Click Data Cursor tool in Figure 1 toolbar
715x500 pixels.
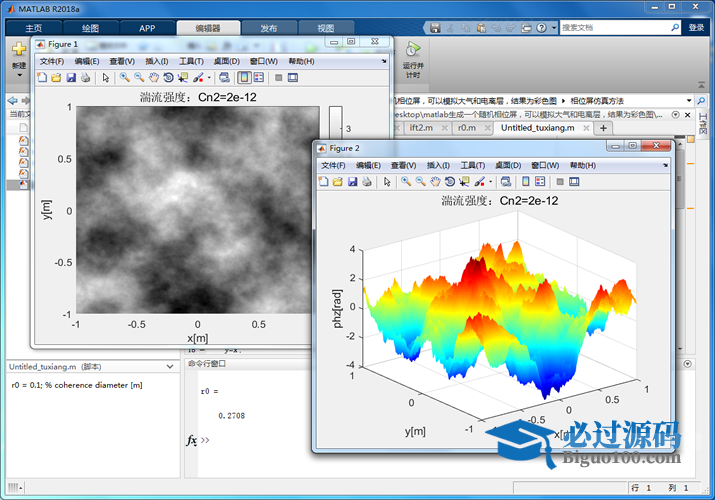click(183, 77)
